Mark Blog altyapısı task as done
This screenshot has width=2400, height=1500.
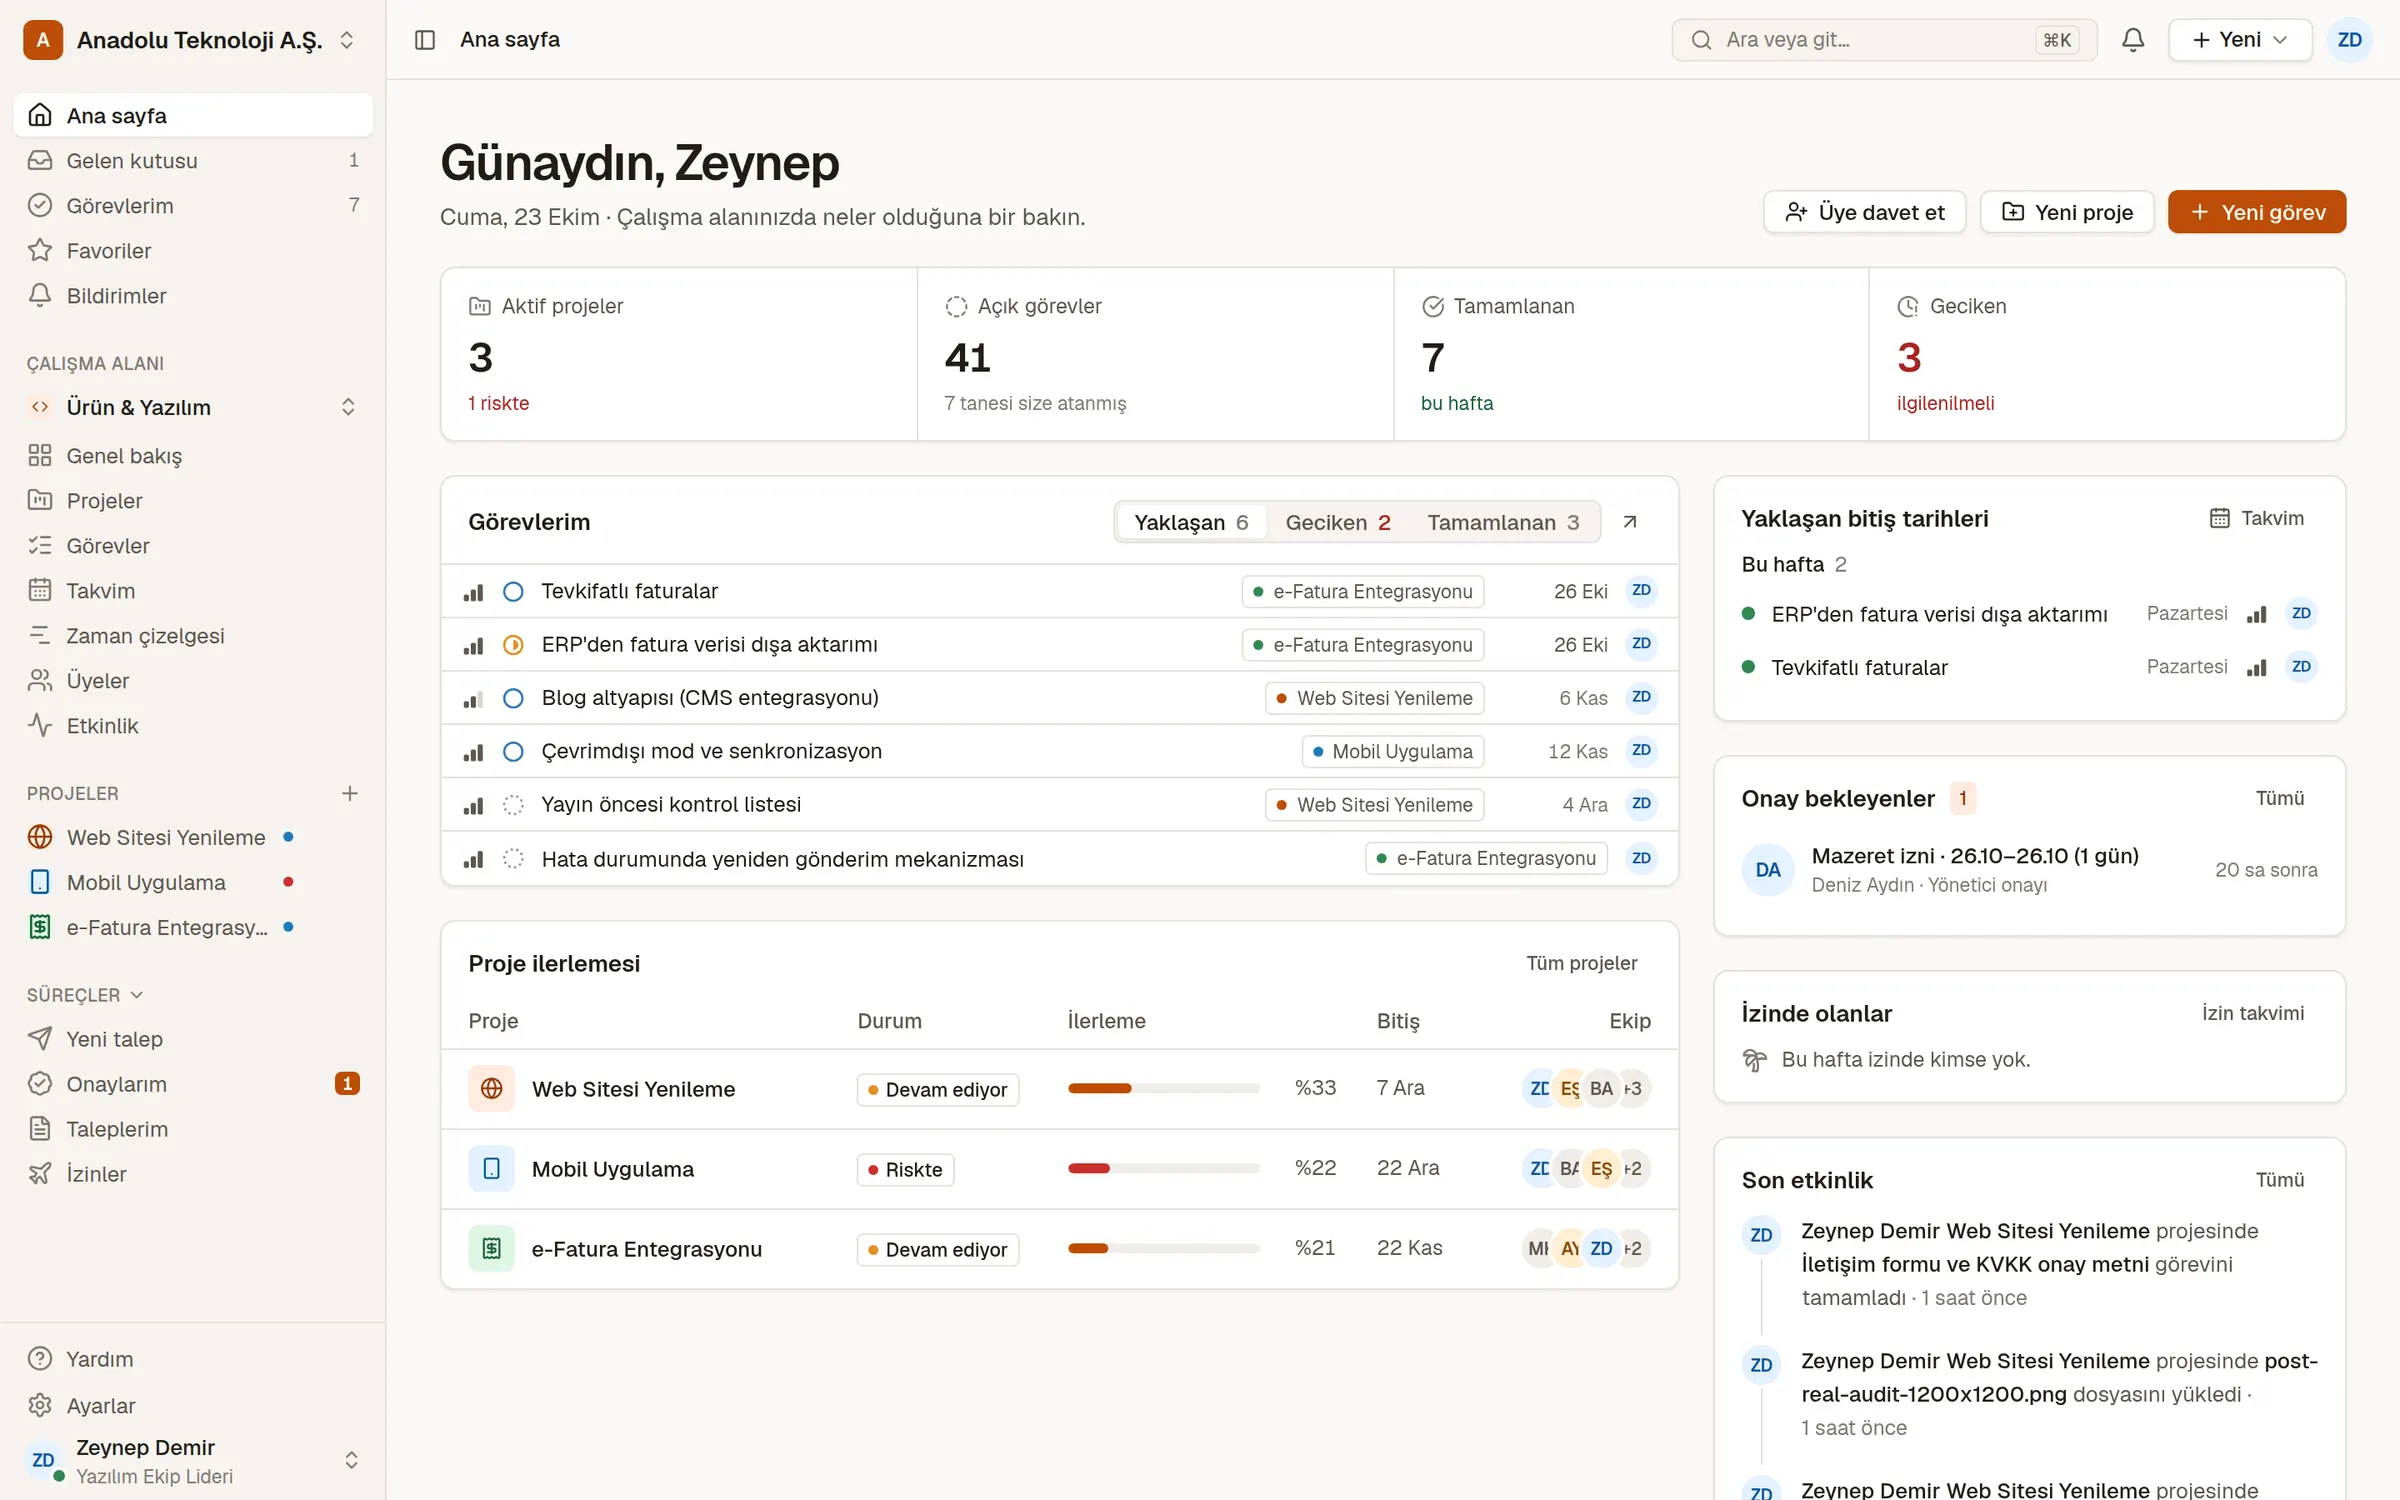[513, 698]
